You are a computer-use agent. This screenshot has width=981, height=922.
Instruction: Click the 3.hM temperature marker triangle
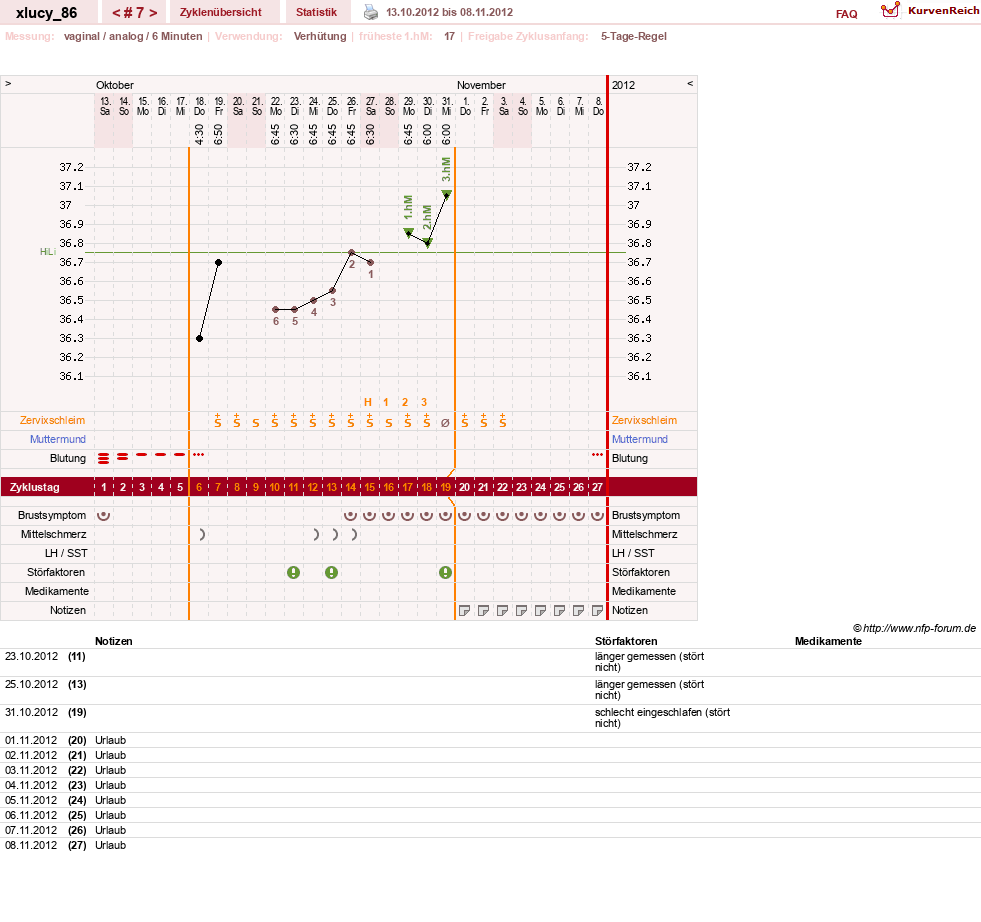coord(447,195)
